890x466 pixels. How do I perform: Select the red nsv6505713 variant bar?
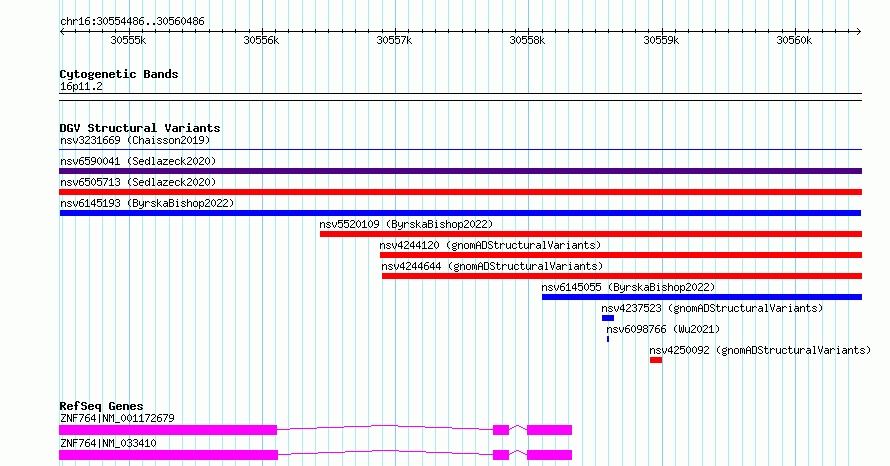click(x=460, y=192)
